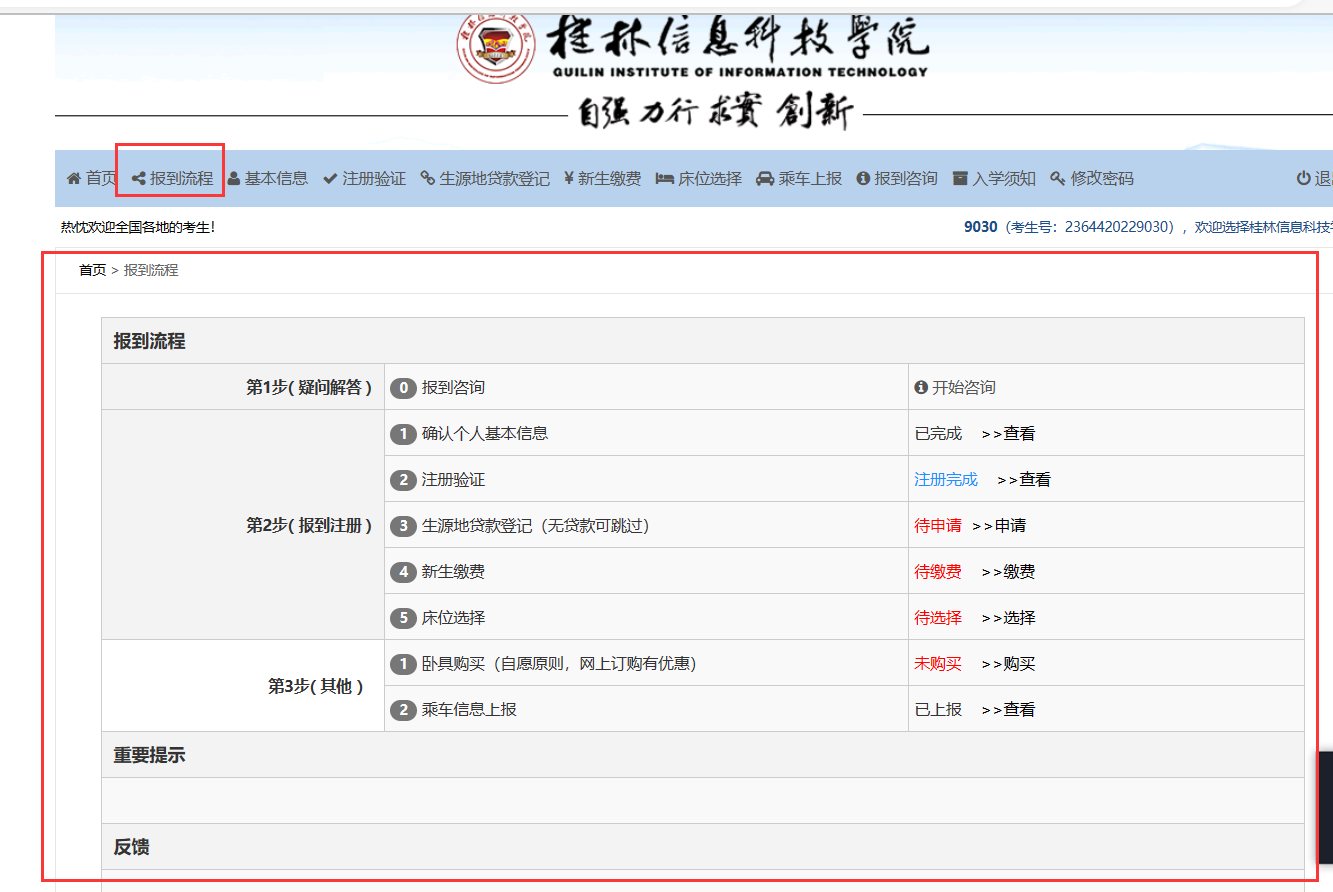Click >>选择 for 床位选择 row

coord(1008,618)
